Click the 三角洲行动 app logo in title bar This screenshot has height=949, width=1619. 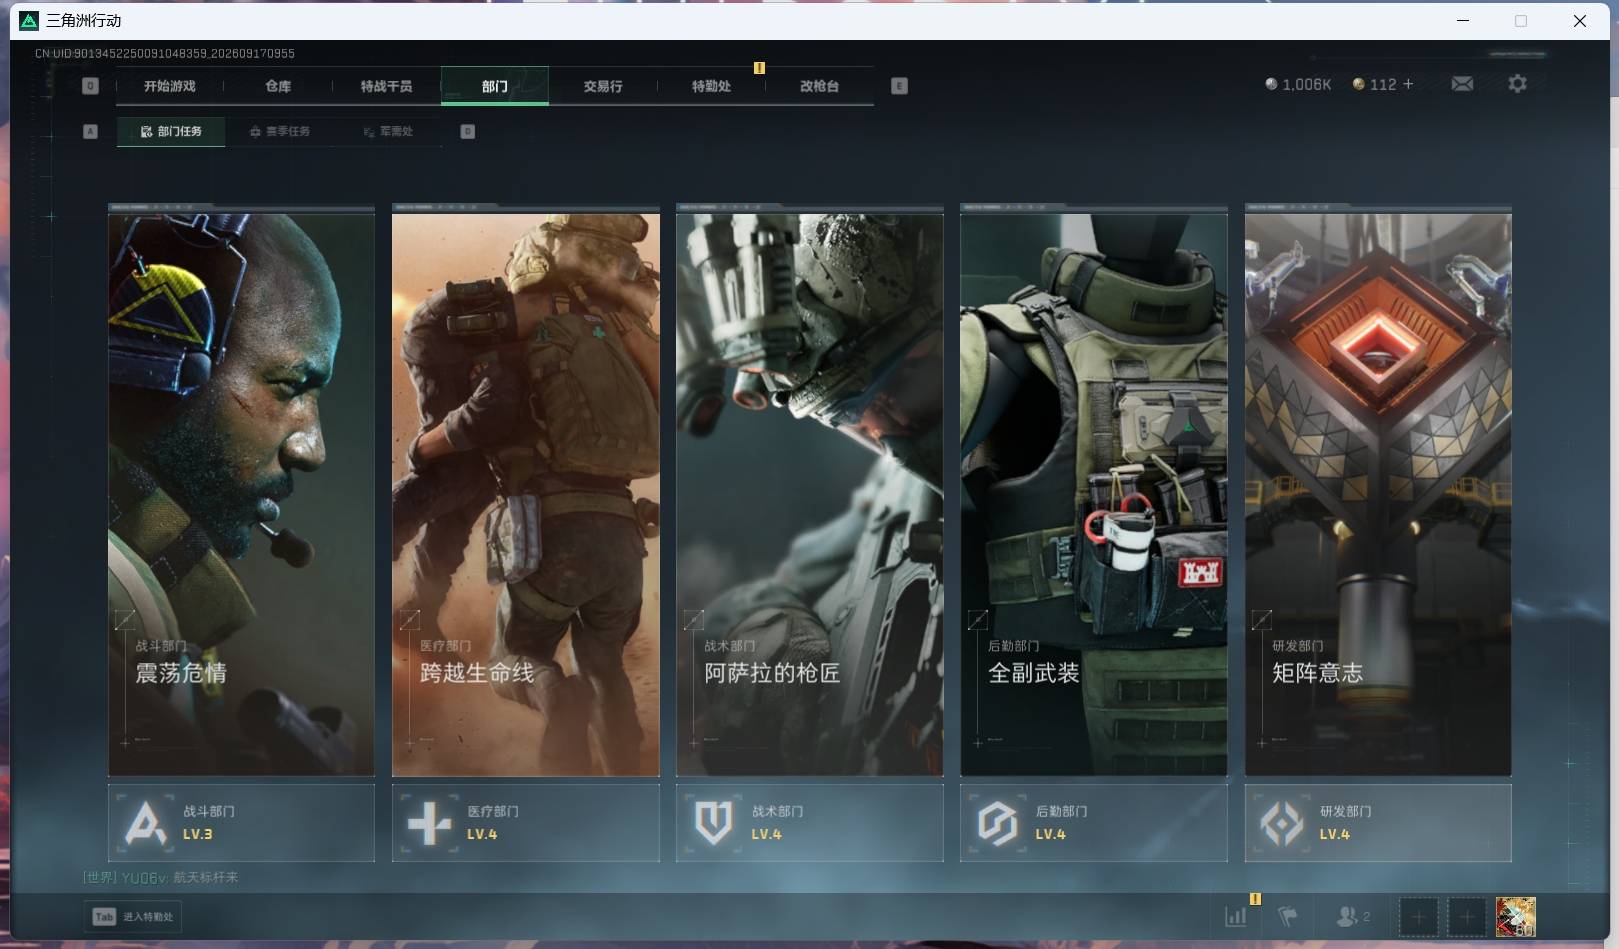29,20
